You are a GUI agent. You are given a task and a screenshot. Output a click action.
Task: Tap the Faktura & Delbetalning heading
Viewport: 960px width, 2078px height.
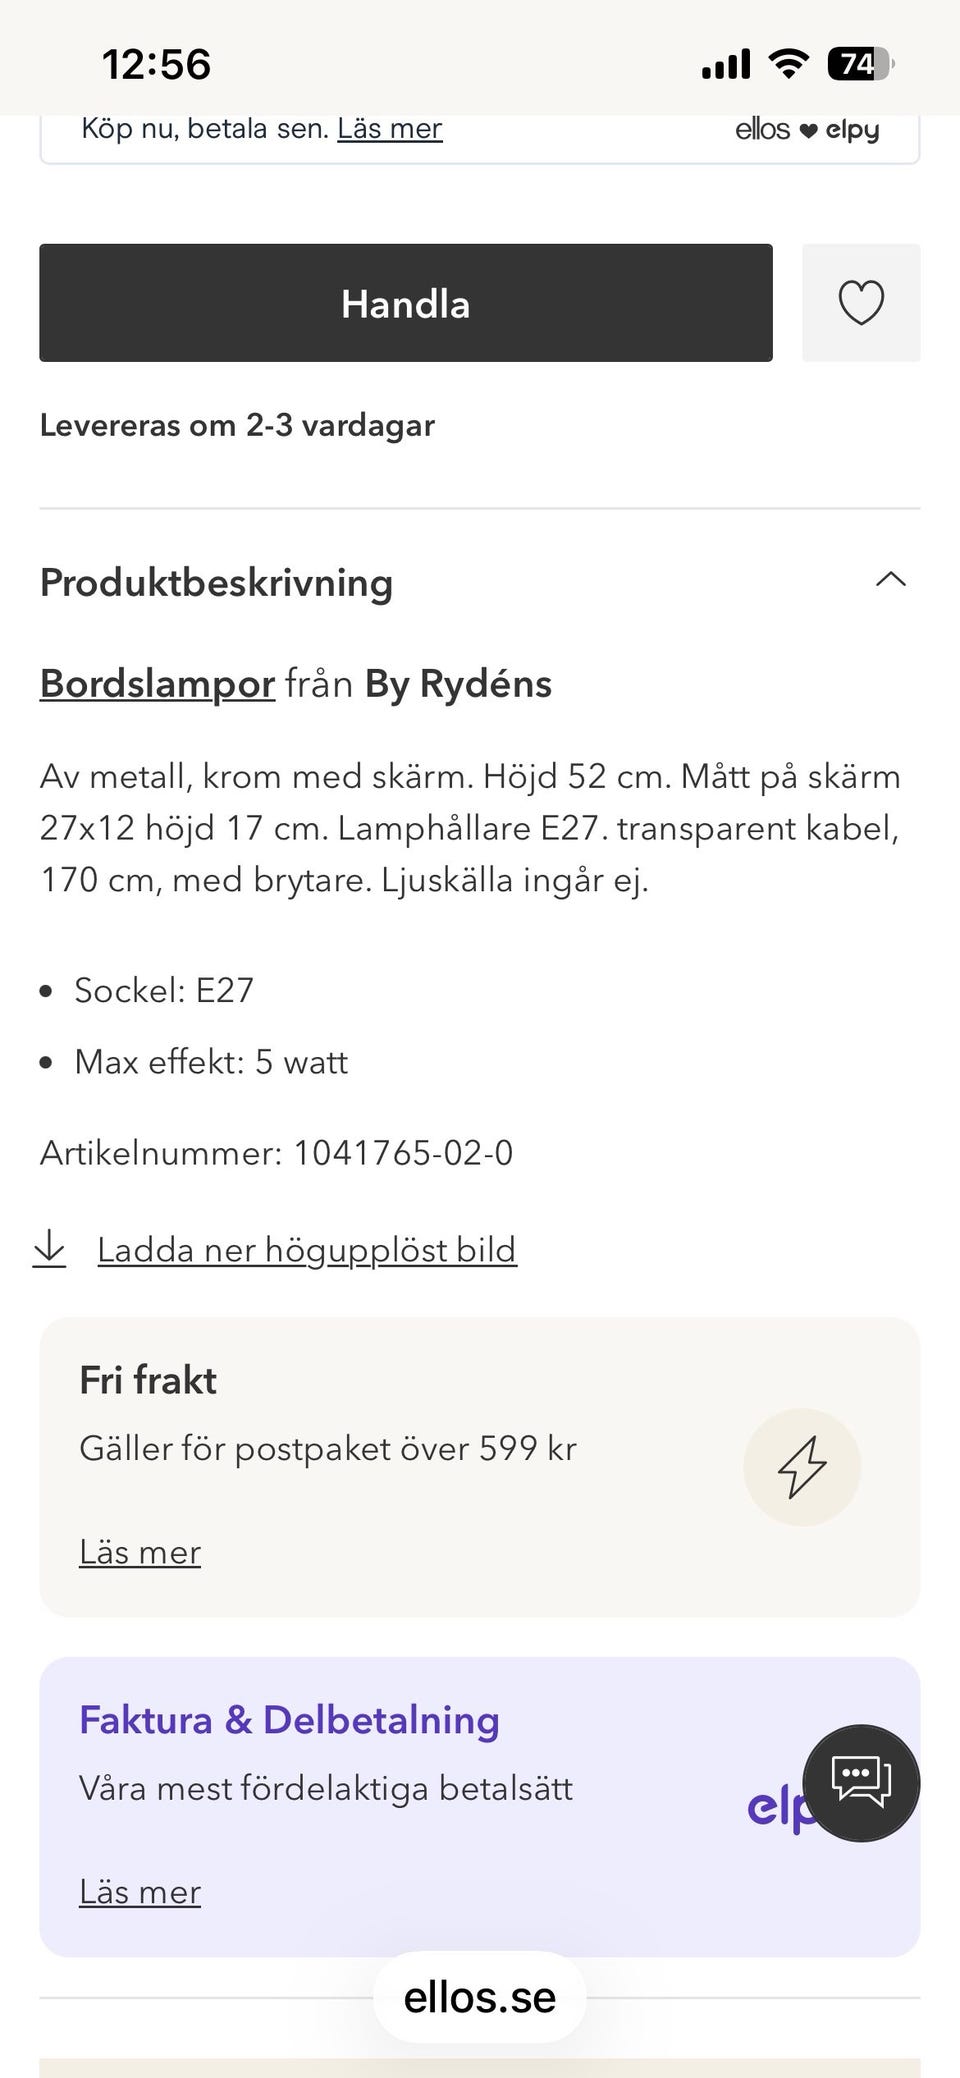click(289, 1720)
